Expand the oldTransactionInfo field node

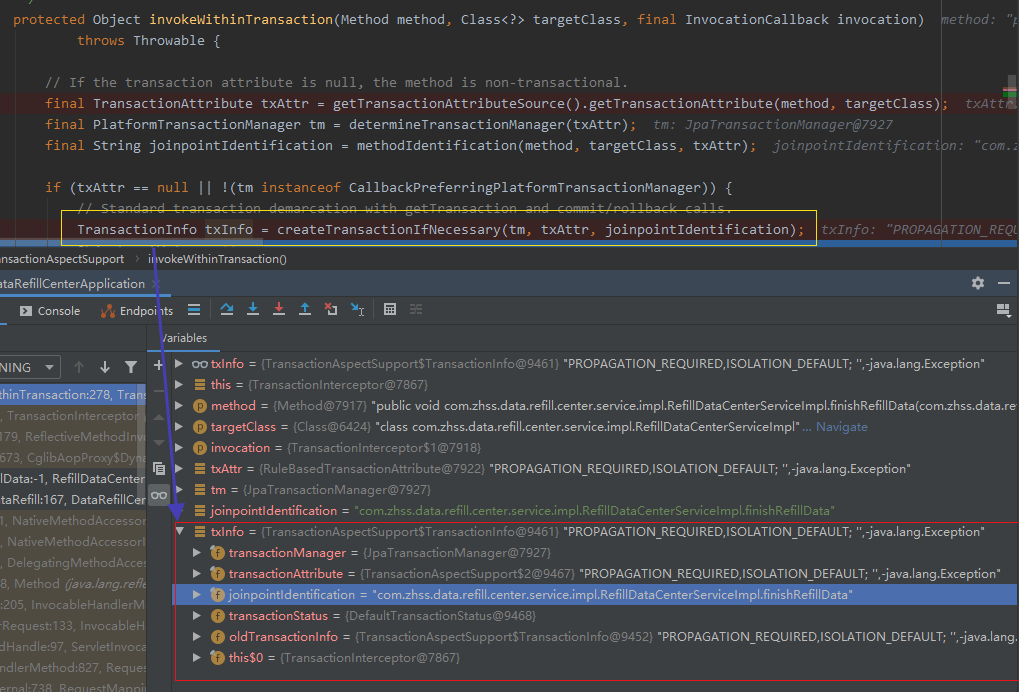point(199,637)
